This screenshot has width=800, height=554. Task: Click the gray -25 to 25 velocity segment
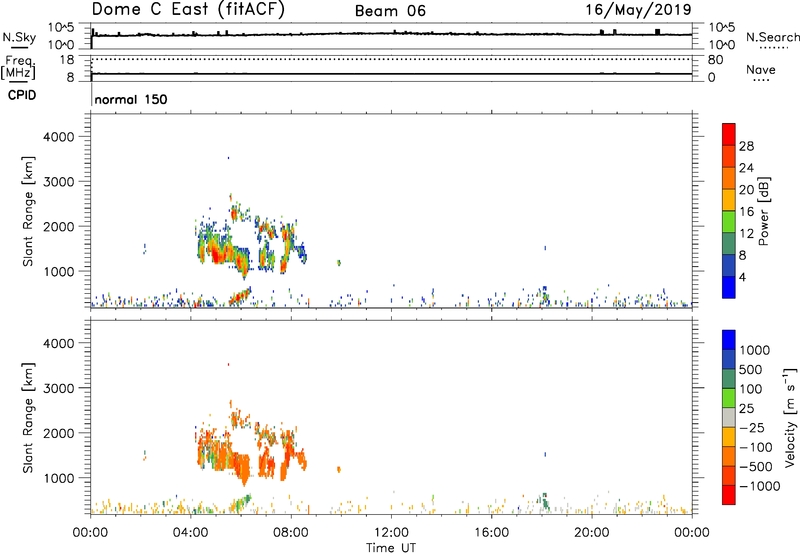click(729, 417)
